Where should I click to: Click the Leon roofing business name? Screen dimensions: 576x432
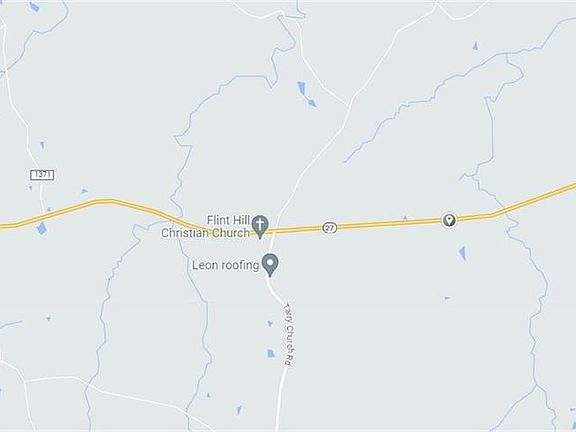pyautogui.click(x=226, y=265)
